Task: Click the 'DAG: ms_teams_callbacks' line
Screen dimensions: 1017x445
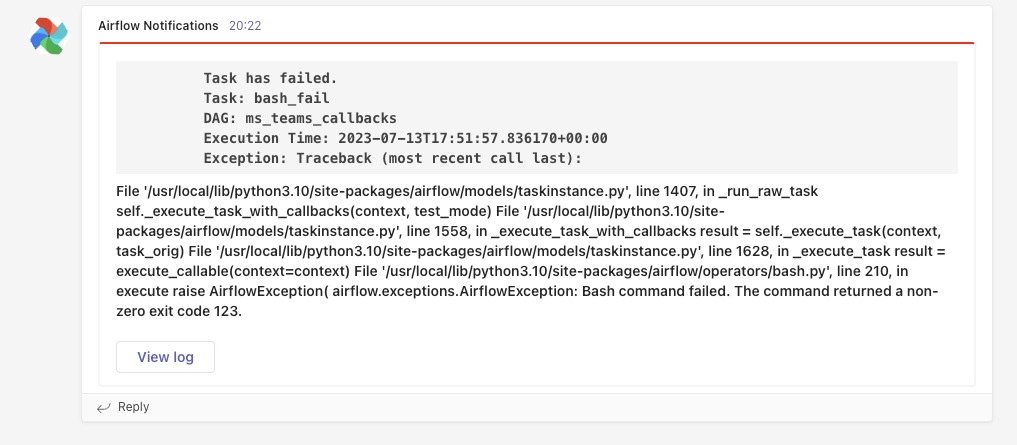Action: point(300,118)
